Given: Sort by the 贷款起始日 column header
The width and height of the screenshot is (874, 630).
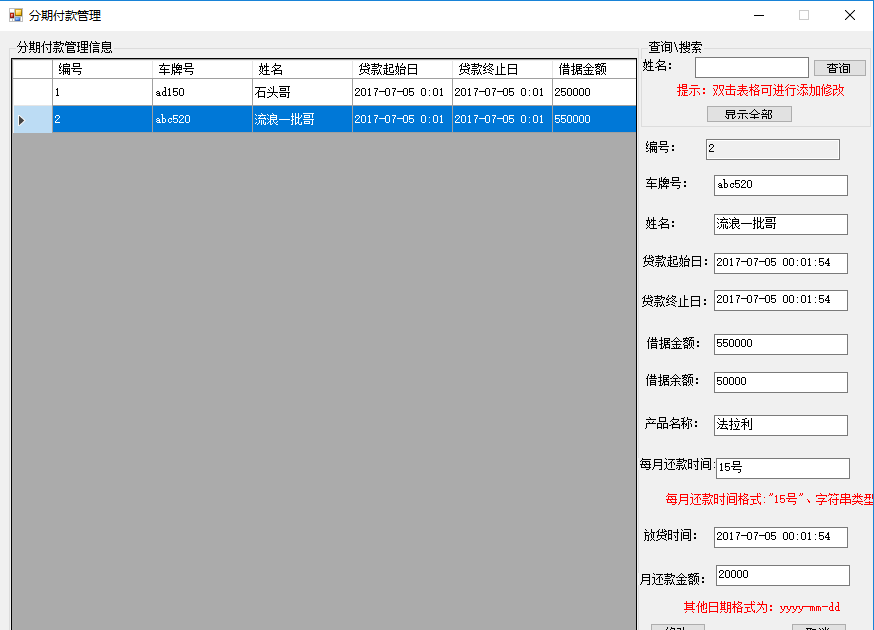Looking at the screenshot, I should point(402,69).
